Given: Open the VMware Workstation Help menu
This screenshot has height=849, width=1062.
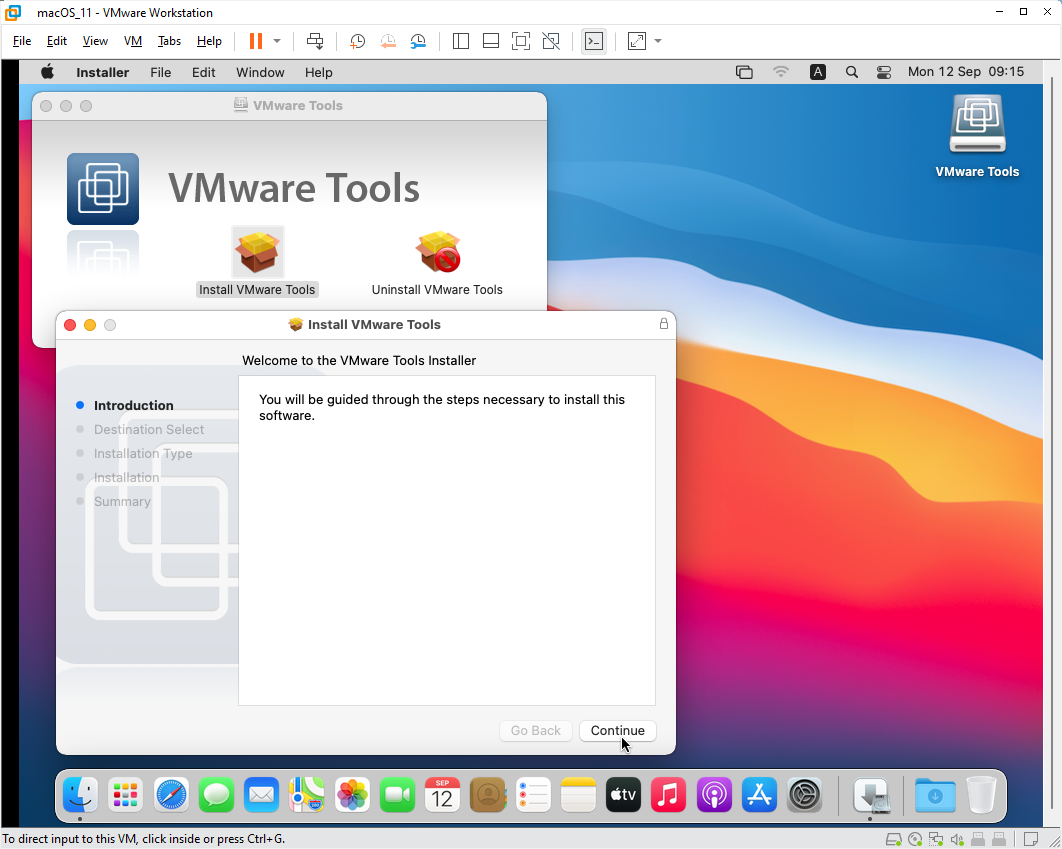Looking at the screenshot, I should [x=209, y=41].
